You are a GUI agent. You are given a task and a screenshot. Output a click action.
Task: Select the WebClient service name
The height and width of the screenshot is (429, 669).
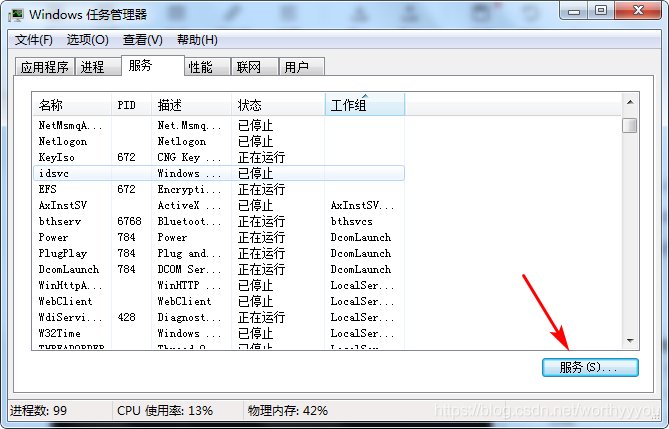65,301
